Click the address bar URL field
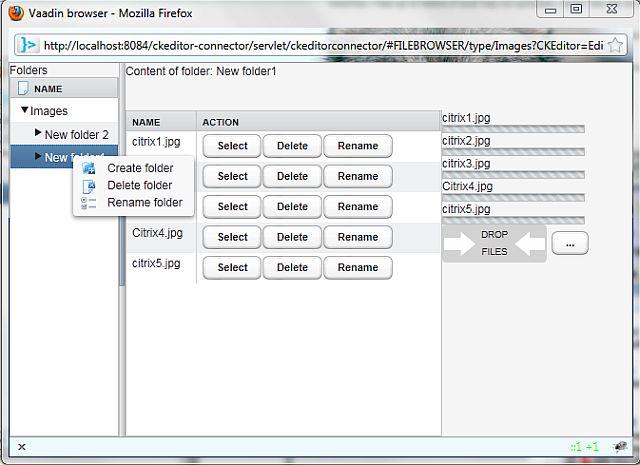Image resolution: width=640 pixels, height=465 pixels. [x=323, y=46]
